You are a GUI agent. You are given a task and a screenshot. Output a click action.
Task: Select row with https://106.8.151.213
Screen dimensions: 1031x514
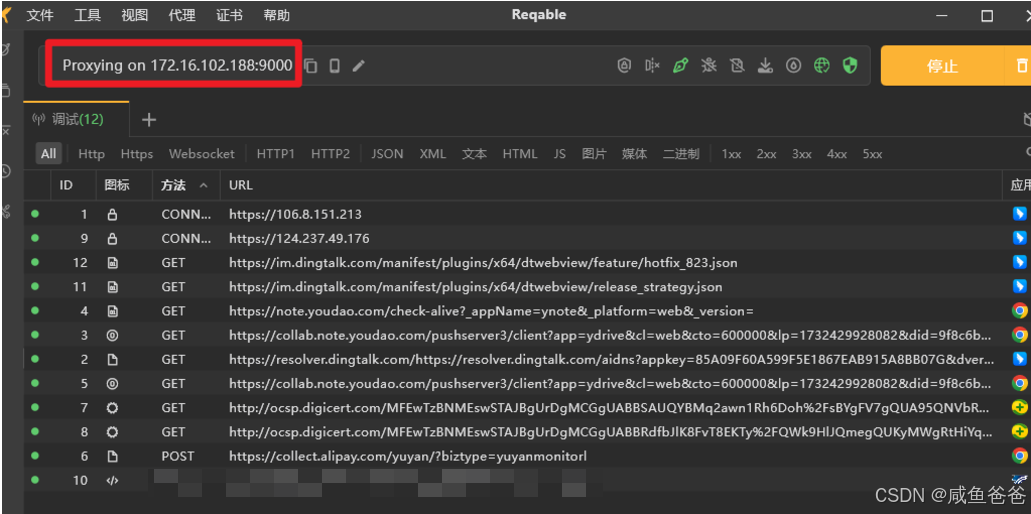(527, 214)
